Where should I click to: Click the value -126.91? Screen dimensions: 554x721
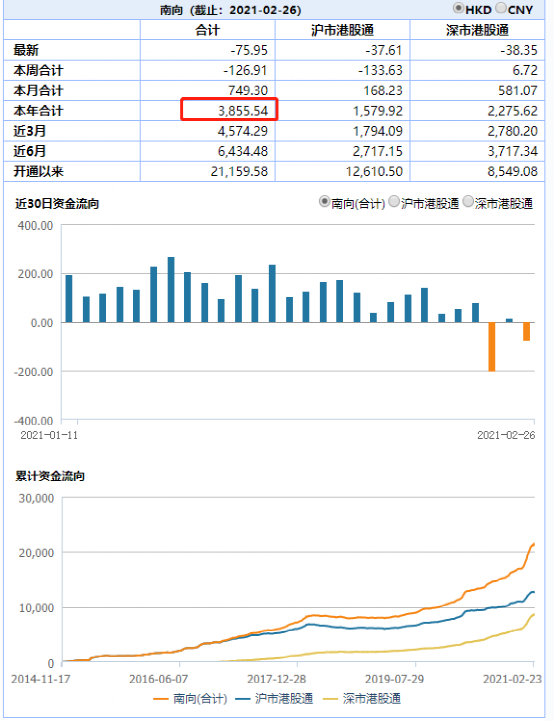[x=246, y=70]
